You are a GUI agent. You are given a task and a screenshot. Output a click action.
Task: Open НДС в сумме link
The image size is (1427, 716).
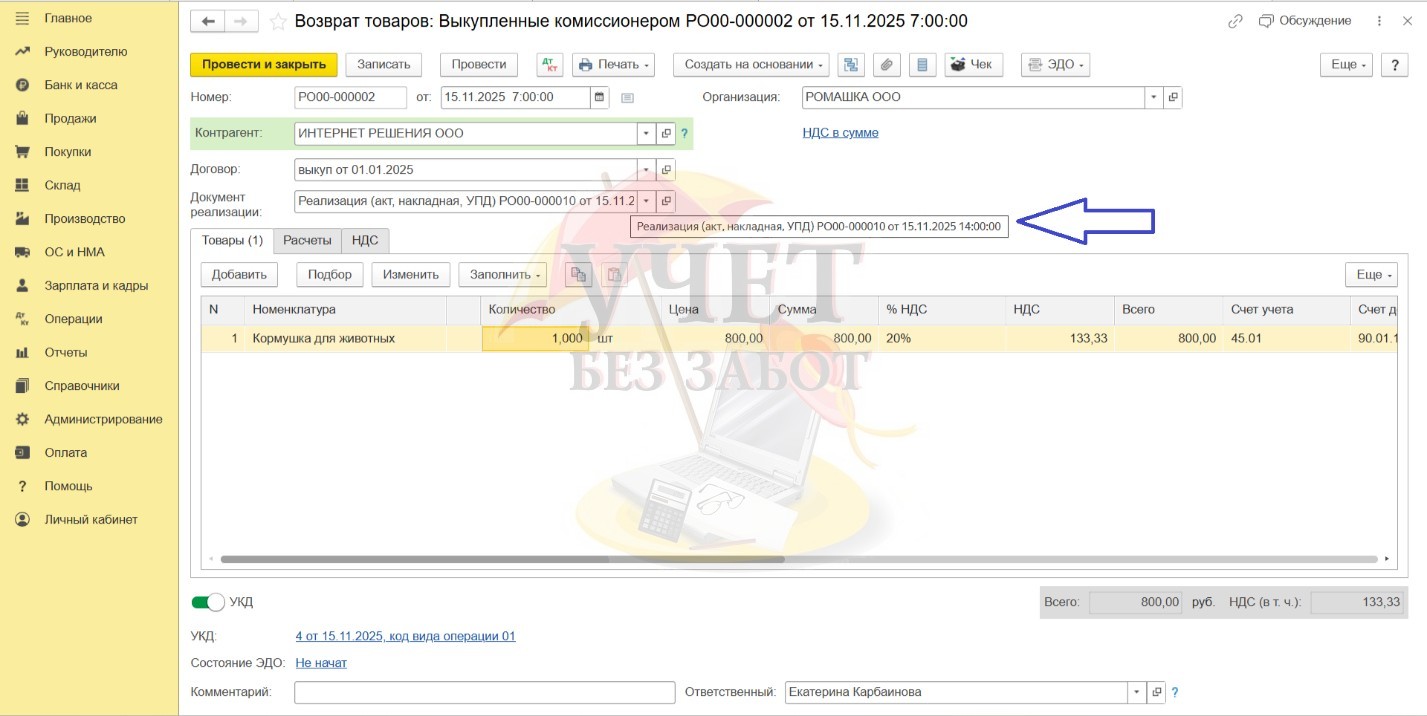840,133
